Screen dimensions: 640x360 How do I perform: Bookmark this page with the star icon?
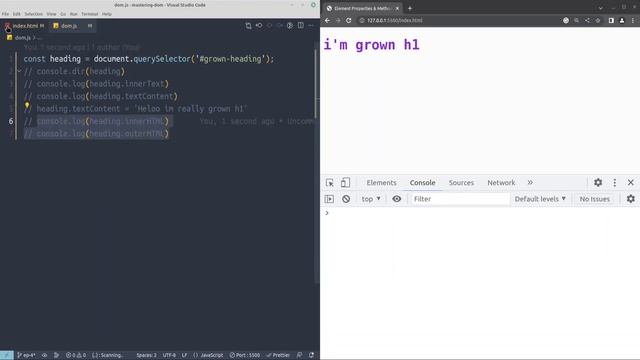(598, 20)
